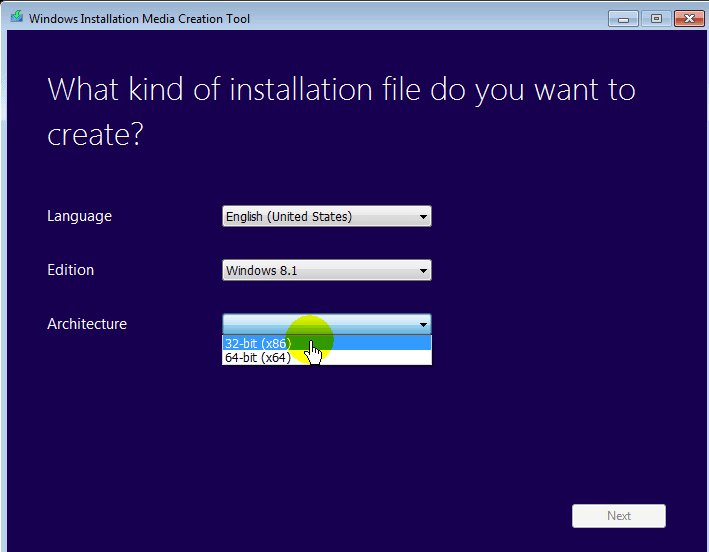Open the Edition dropdown showing Windows 8.1
Viewport: 709px width, 552px height.
click(326, 270)
